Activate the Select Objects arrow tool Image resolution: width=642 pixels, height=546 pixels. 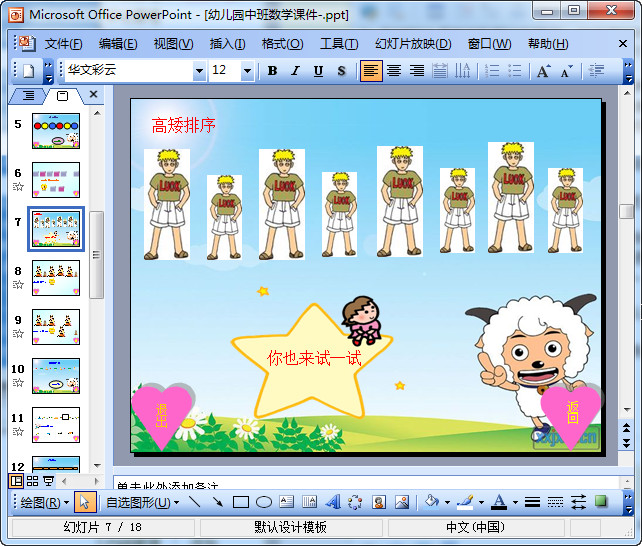tap(85, 502)
